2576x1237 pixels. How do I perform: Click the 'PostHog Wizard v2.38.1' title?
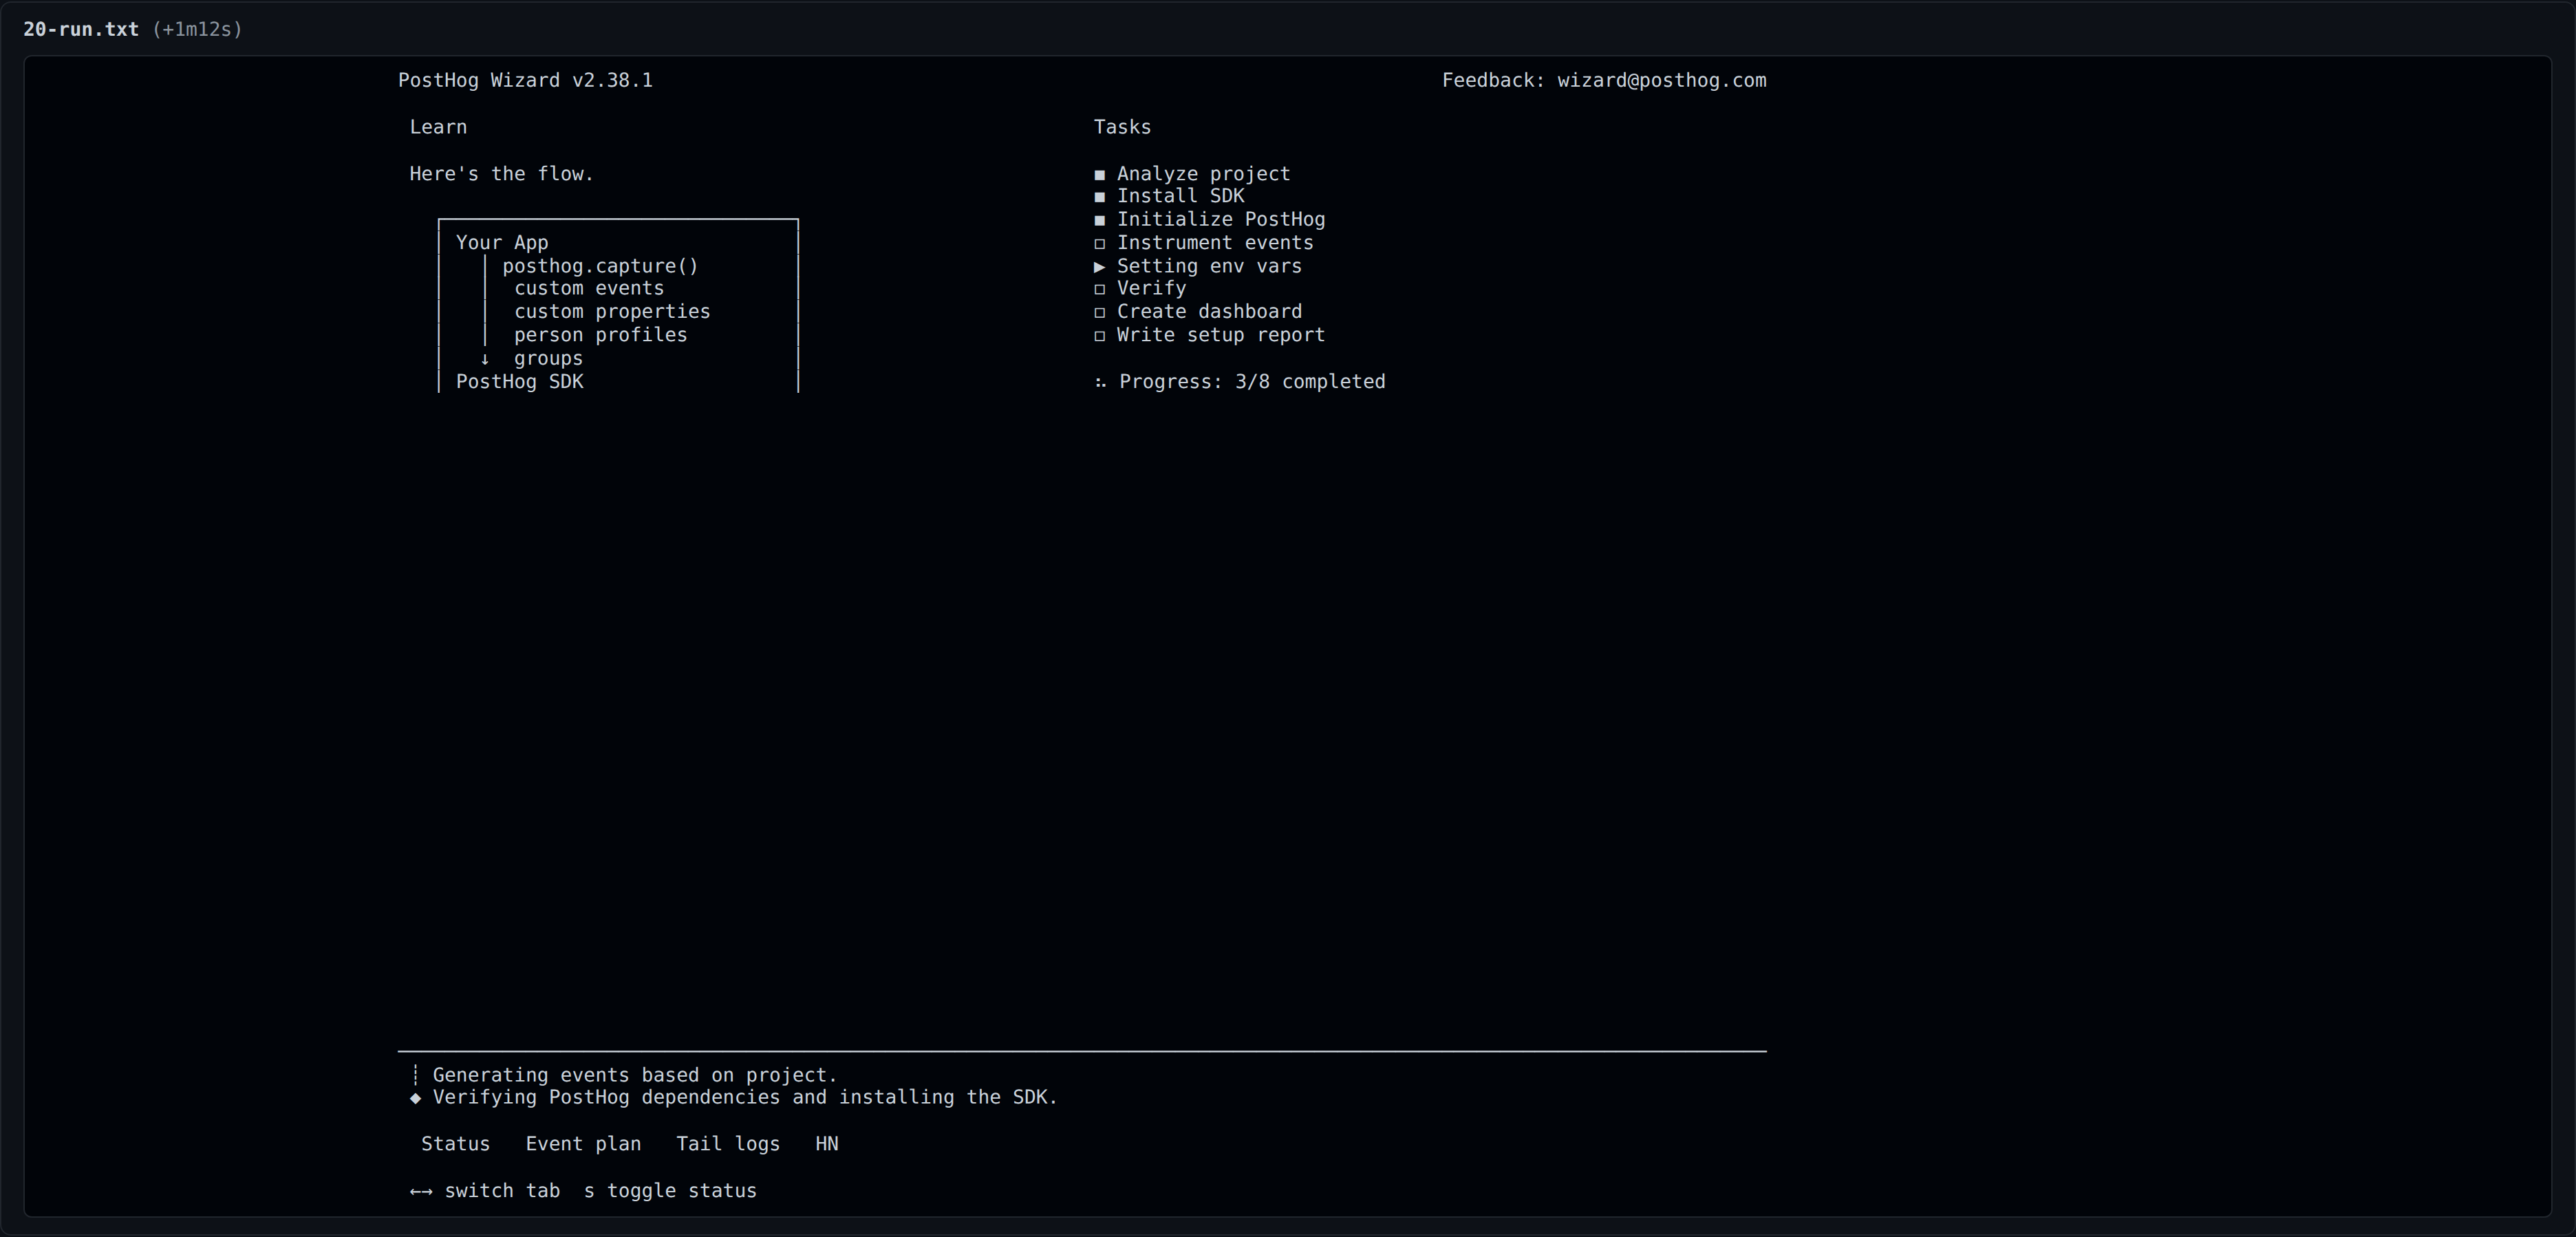(525, 81)
